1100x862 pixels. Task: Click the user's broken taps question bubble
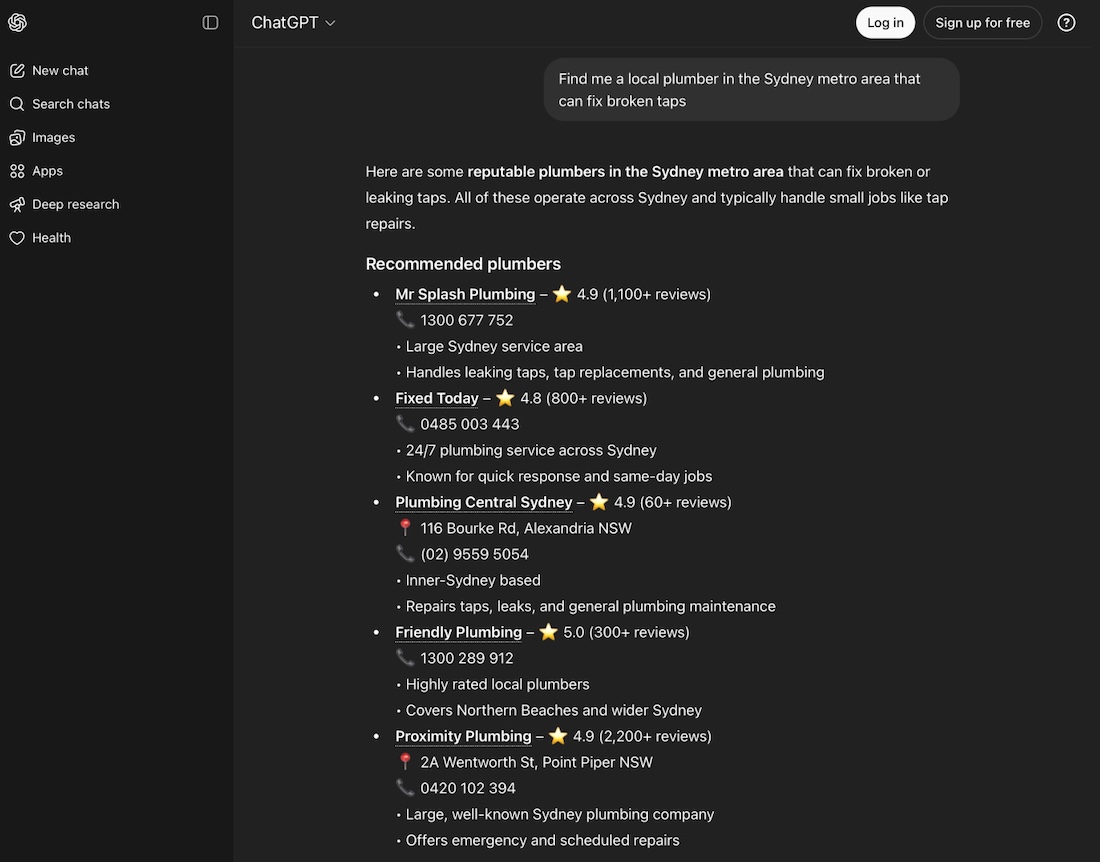click(x=751, y=89)
